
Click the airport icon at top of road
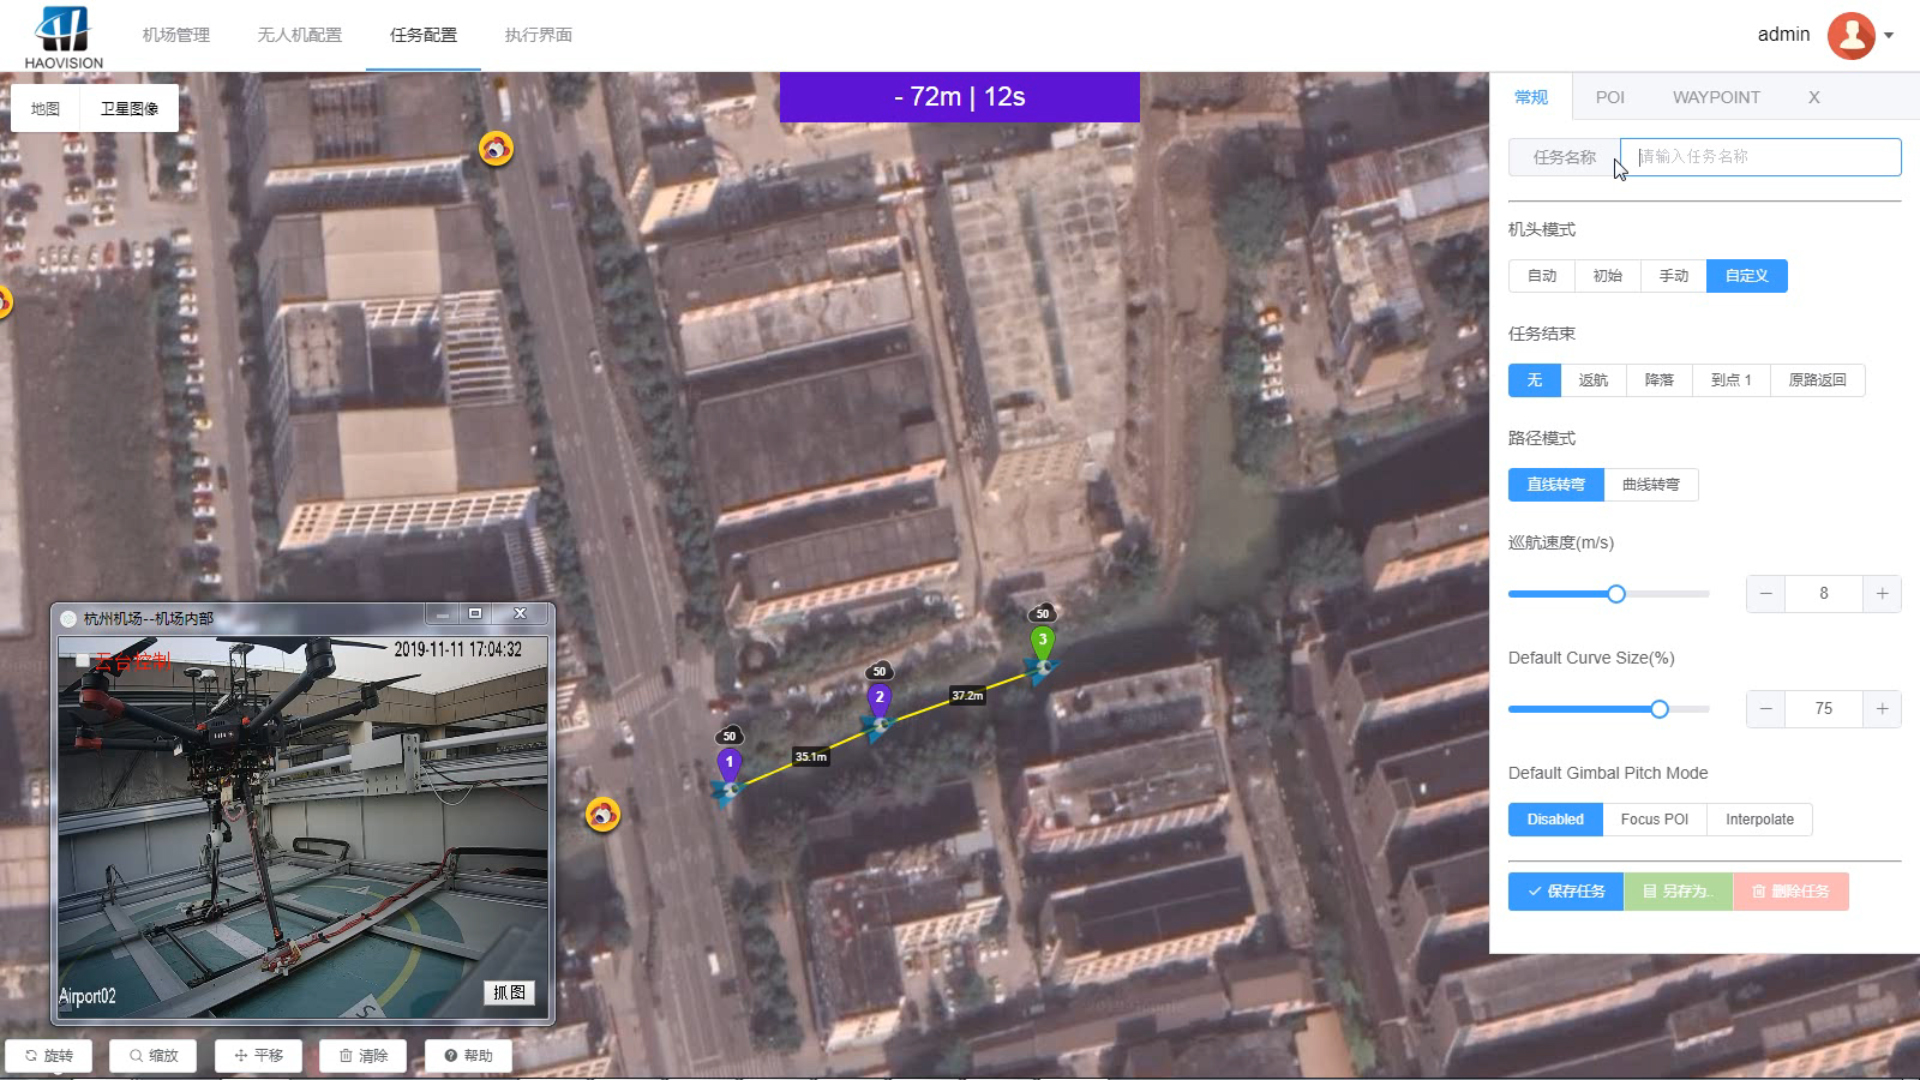pos(496,149)
